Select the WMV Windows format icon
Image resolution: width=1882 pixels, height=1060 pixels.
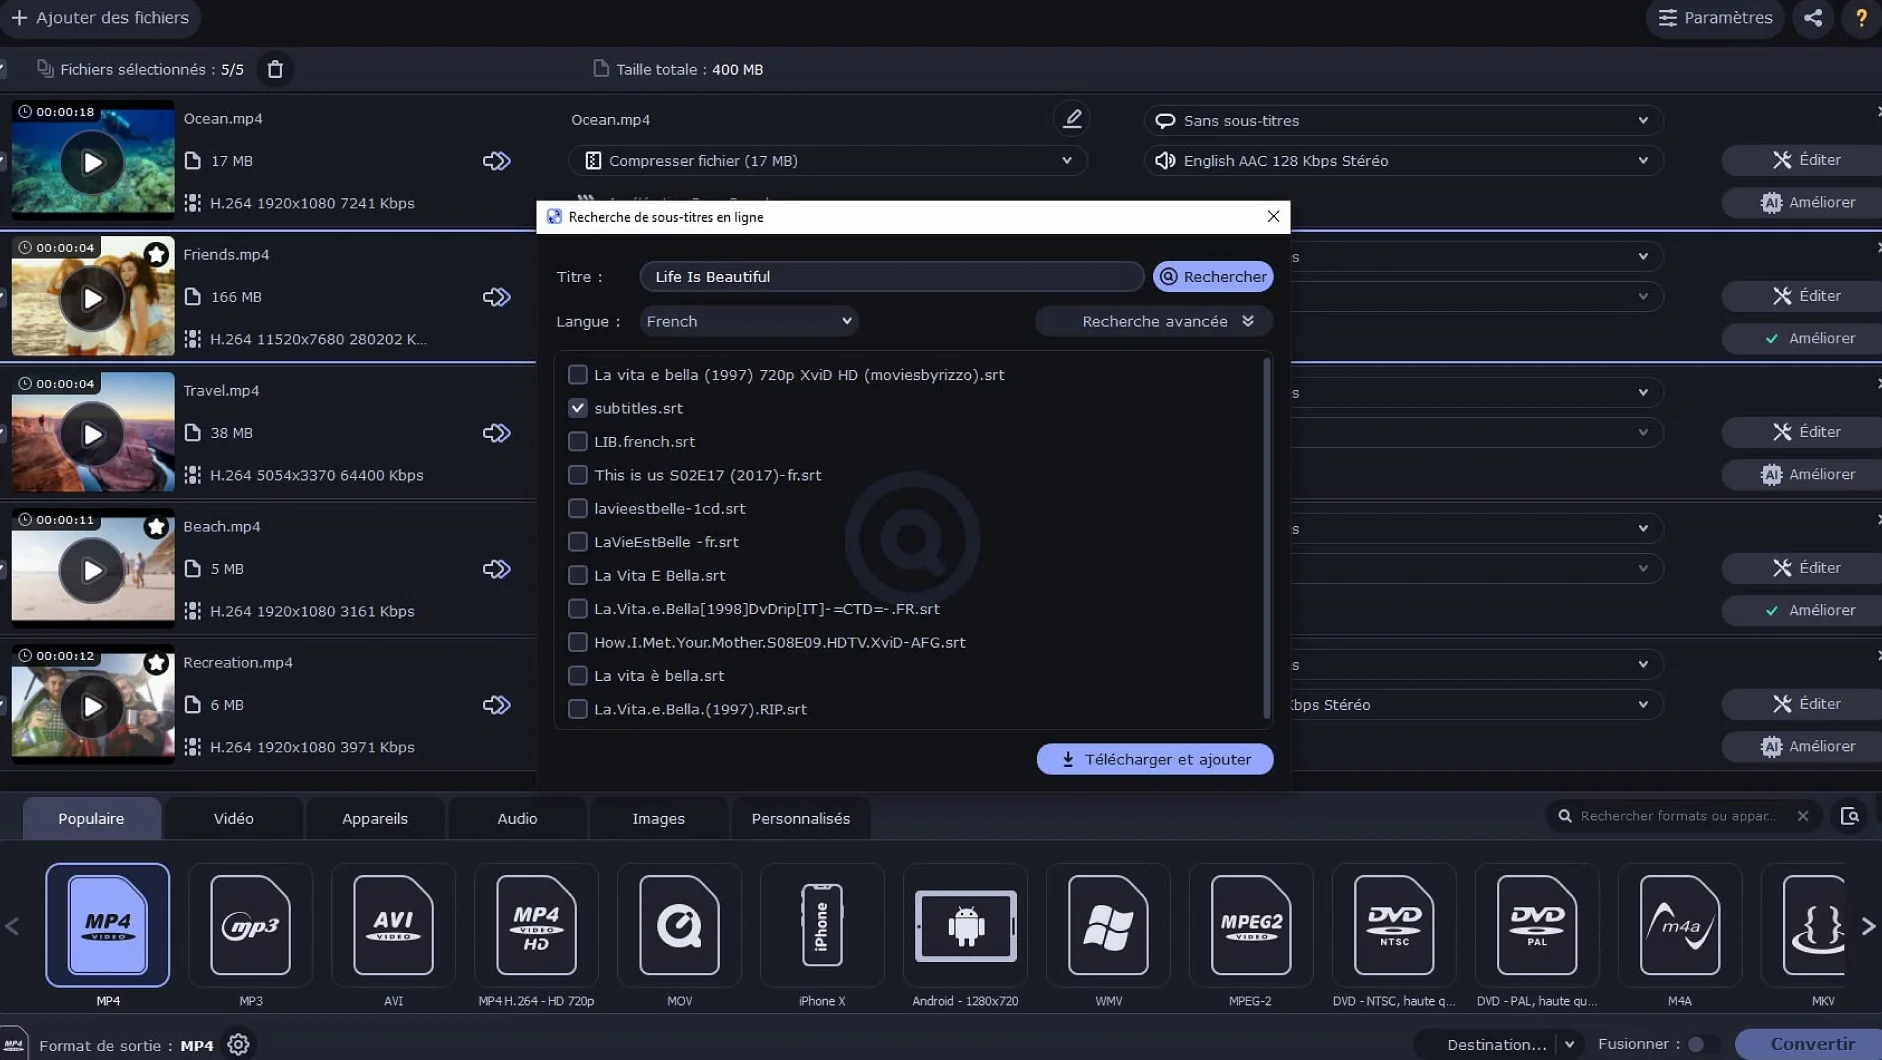click(1108, 925)
